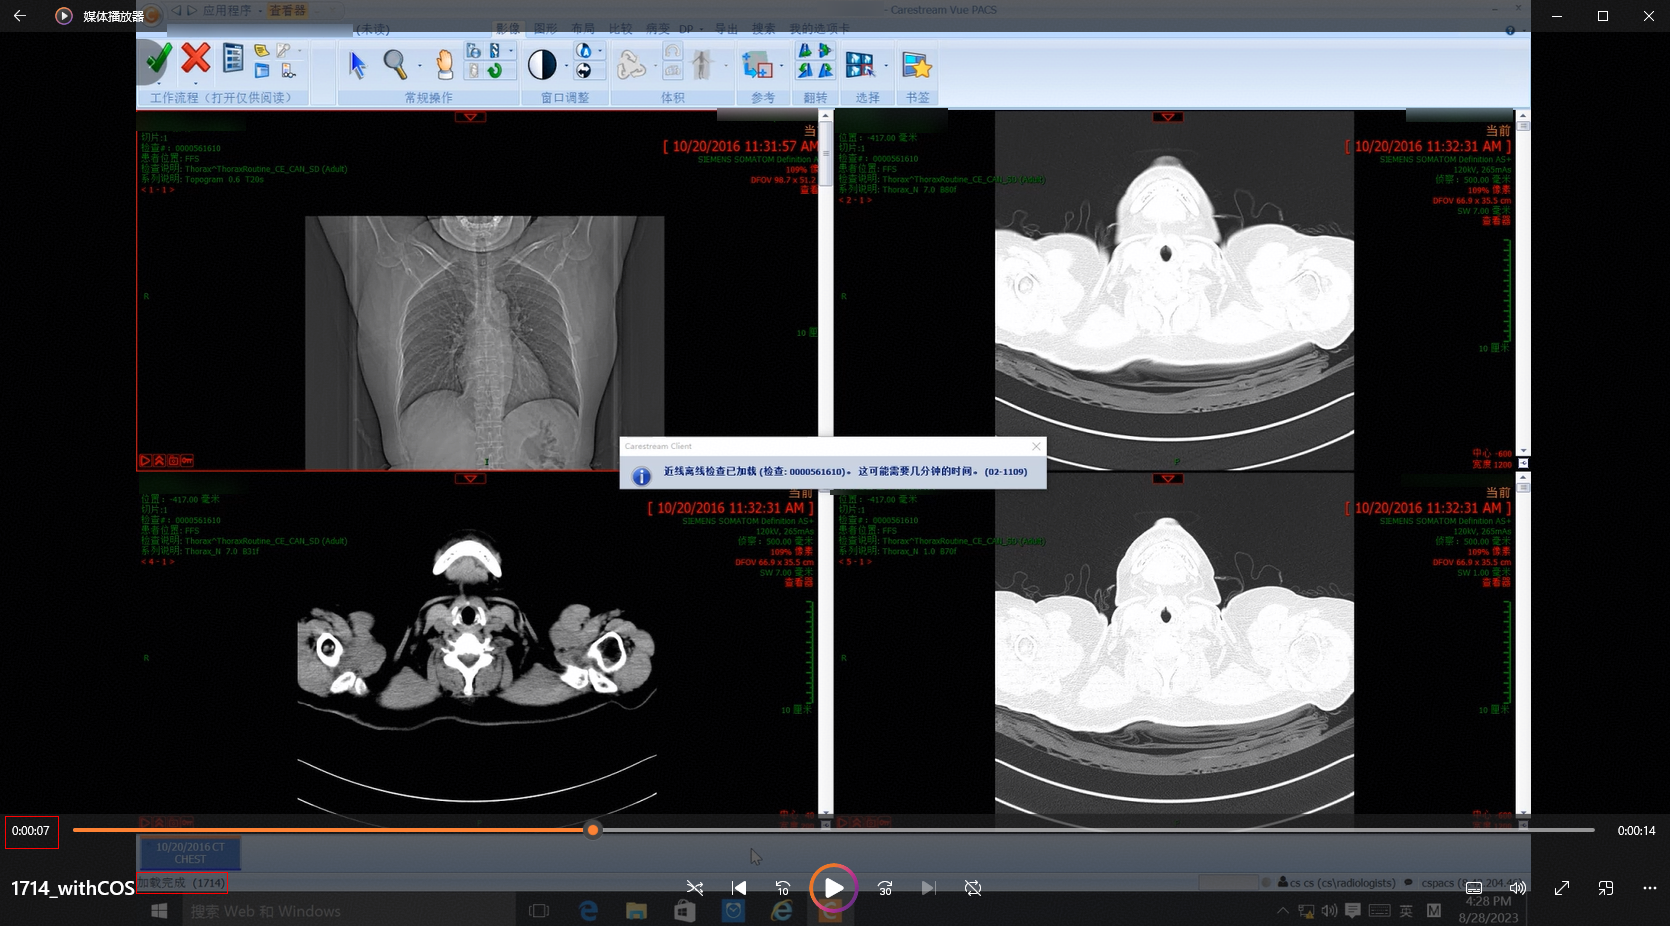The height and width of the screenshot is (926, 1670).
Task: Go back with the media player arrow
Action: [x=19, y=16]
